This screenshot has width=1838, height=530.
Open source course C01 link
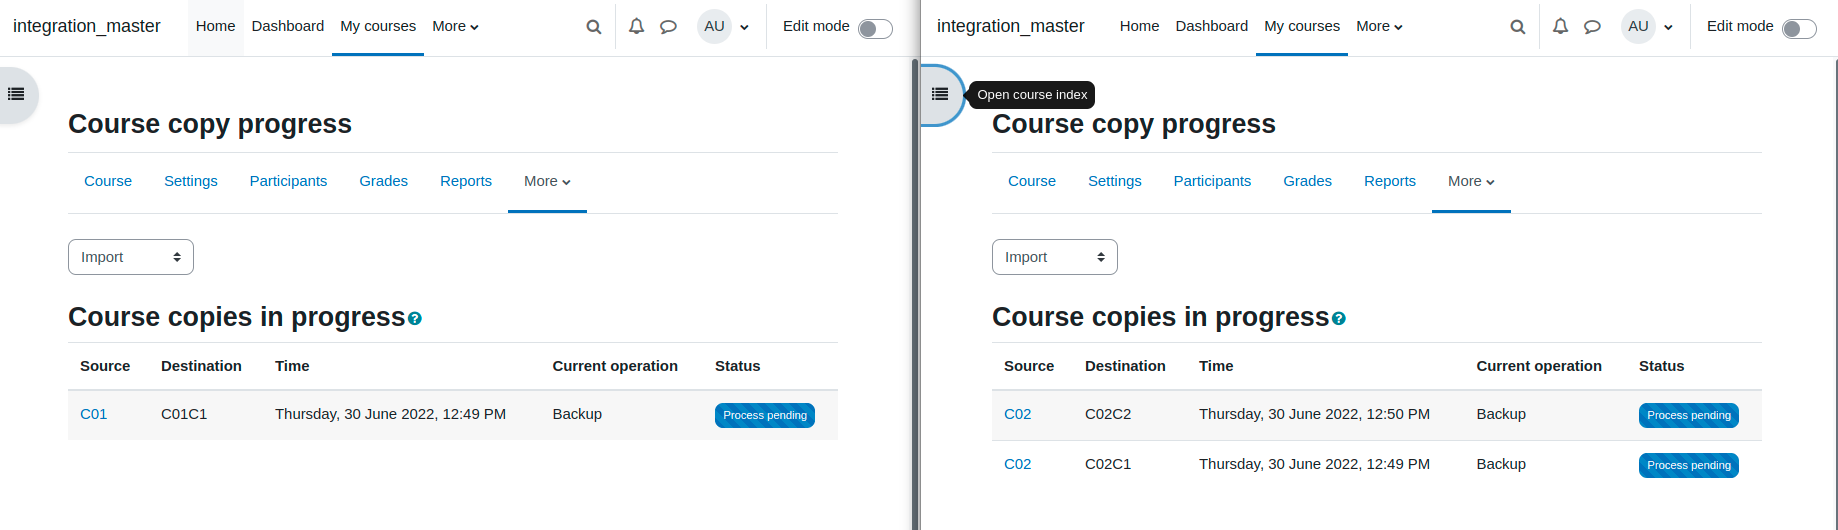pos(93,415)
